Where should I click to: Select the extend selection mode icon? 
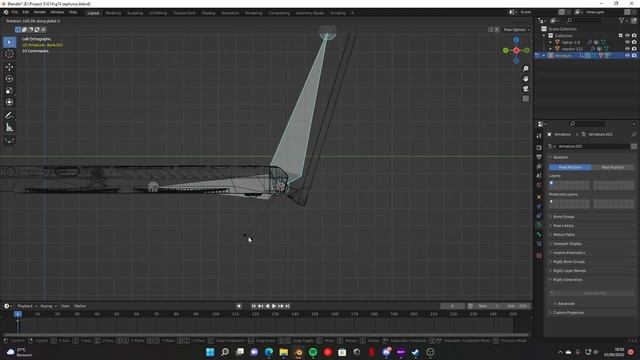[x=24, y=29]
